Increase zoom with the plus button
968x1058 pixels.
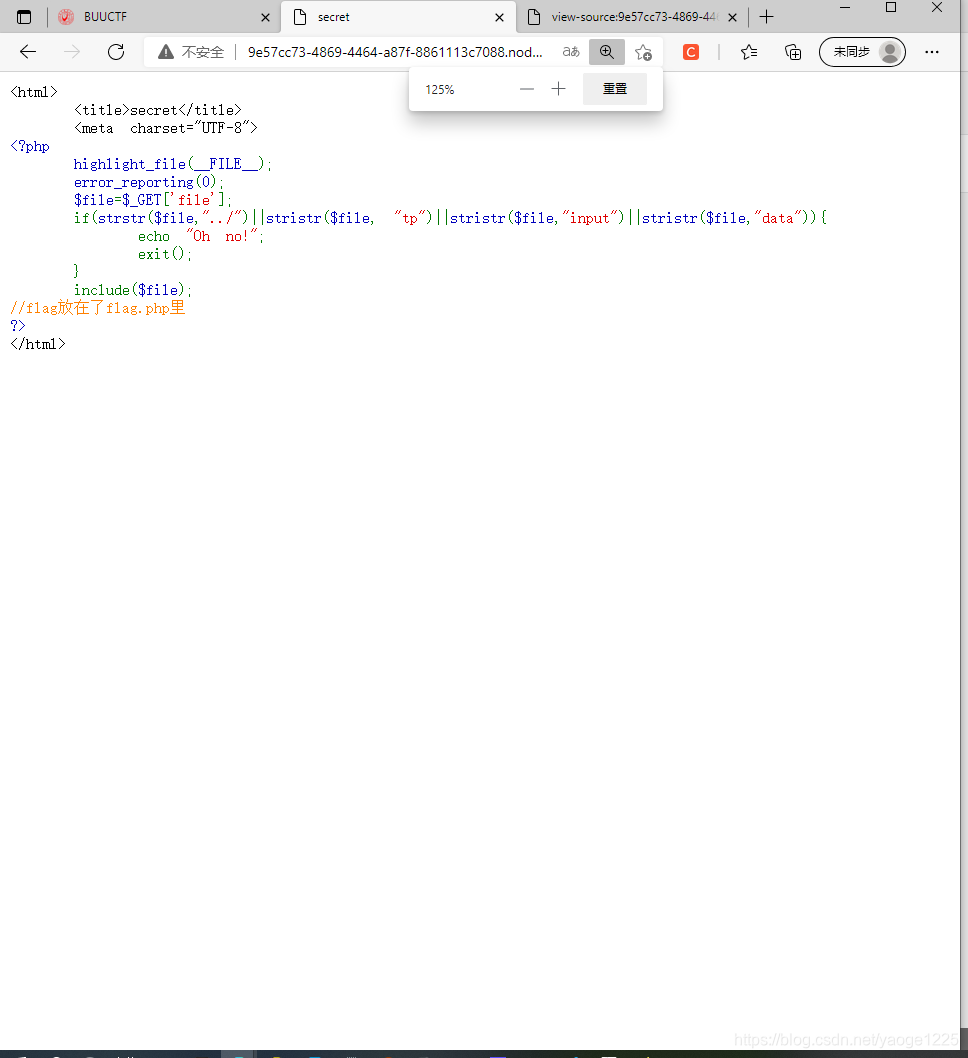coord(559,89)
